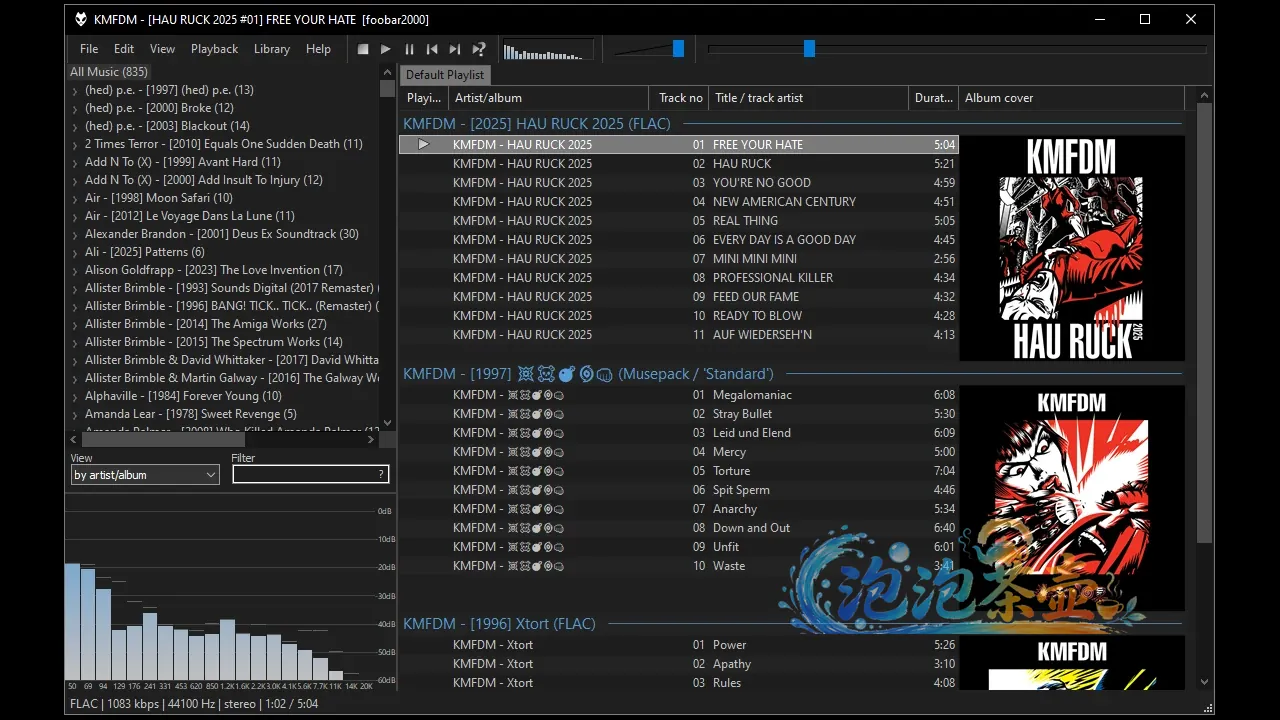Click the playlist scroll-down arrow
Screen dimensions: 1280x720
pyautogui.click(x=1204, y=682)
